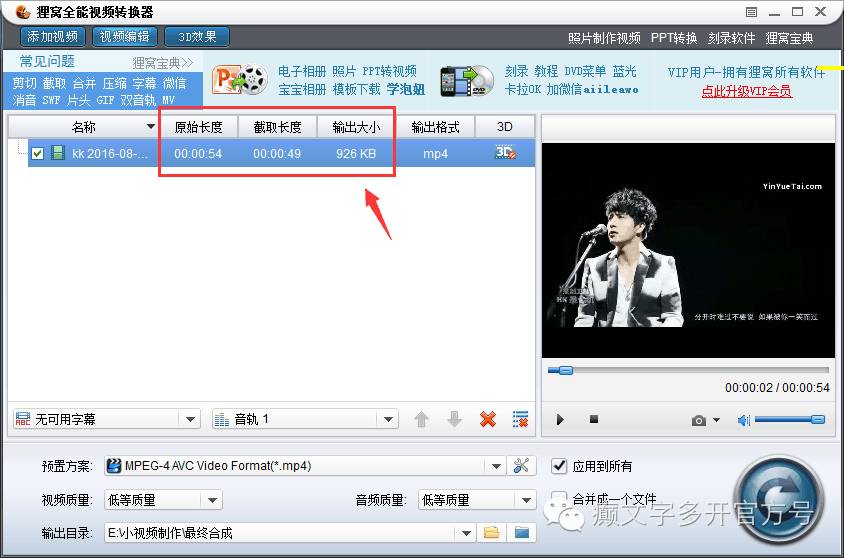
Task: Click the 狸窝宝典>> link
Action: [x=163, y=63]
